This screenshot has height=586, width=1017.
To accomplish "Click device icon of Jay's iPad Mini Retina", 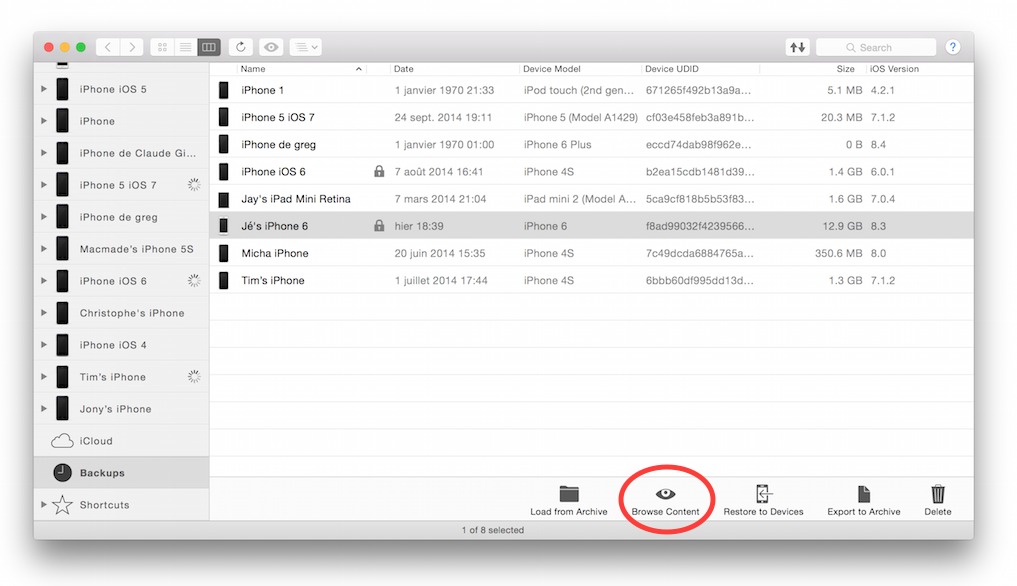I will 224,199.
